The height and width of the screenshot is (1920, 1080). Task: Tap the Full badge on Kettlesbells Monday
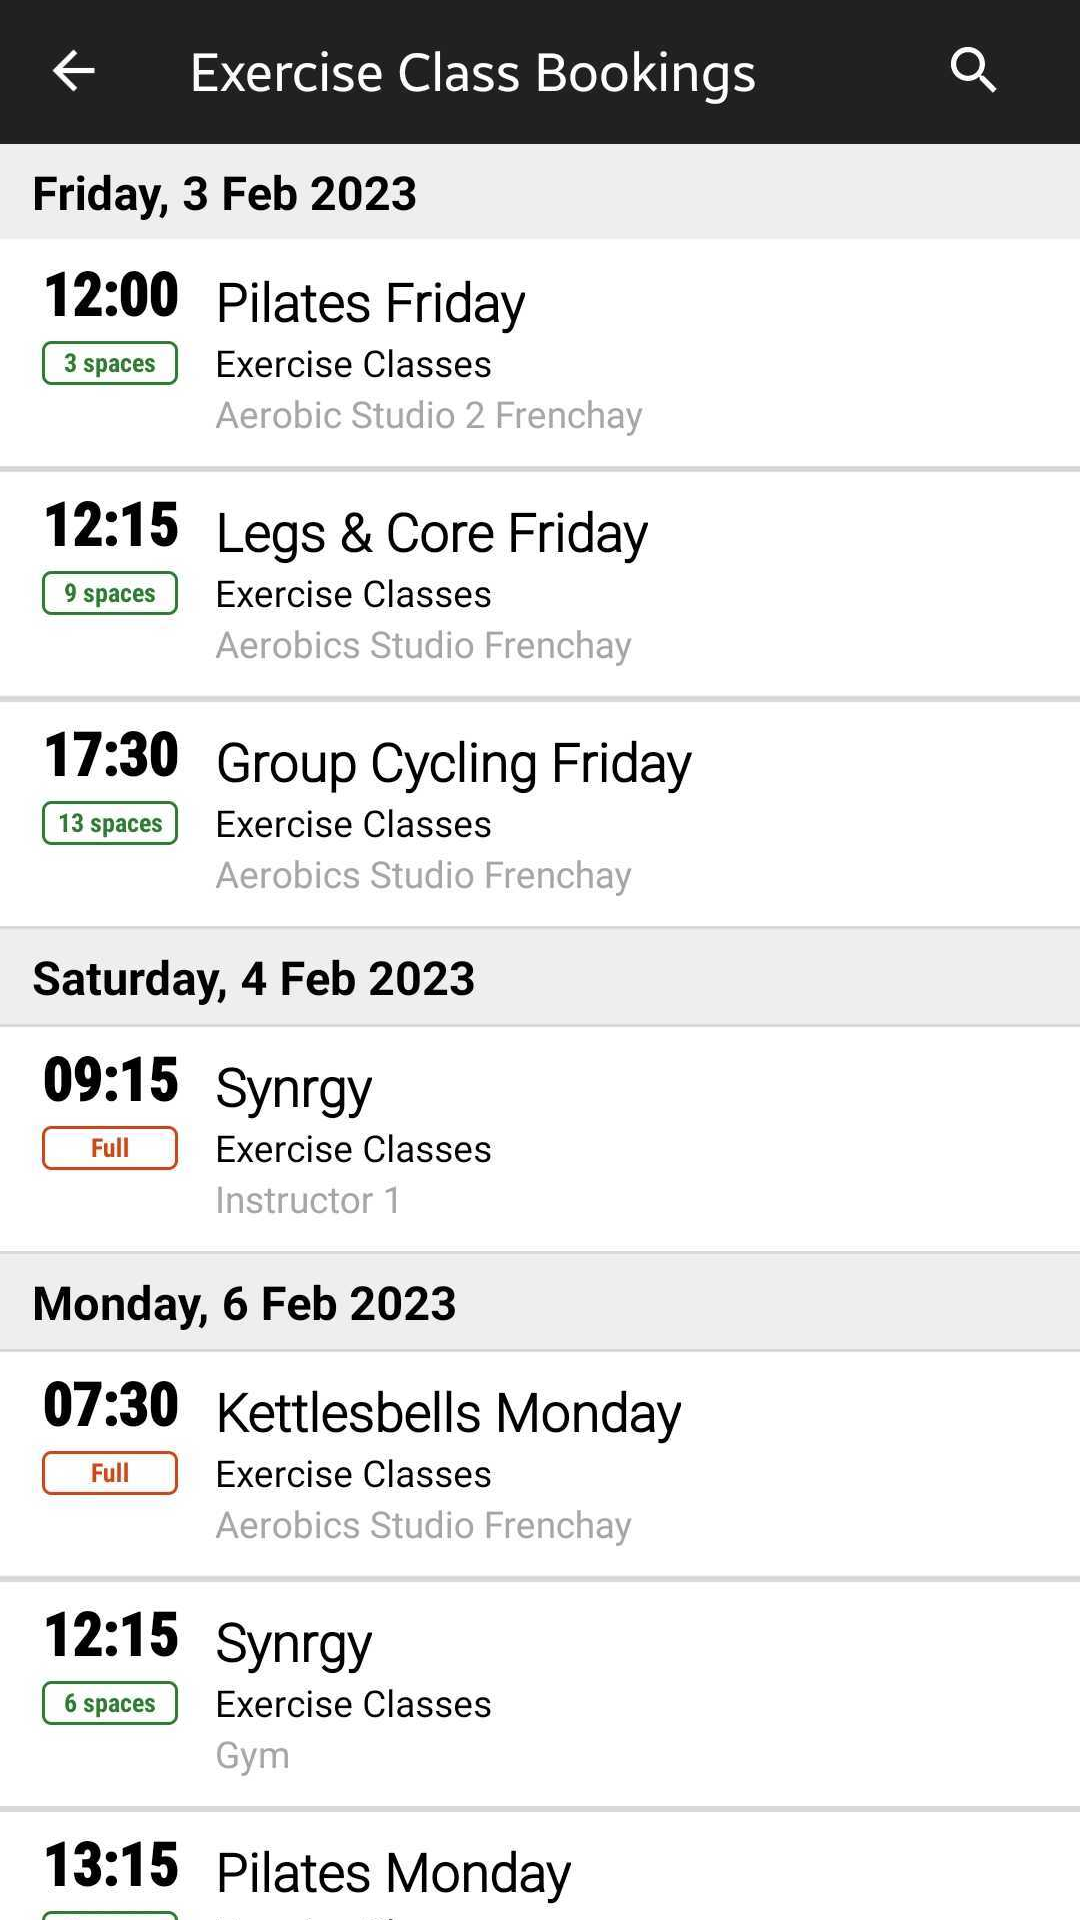click(110, 1473)
